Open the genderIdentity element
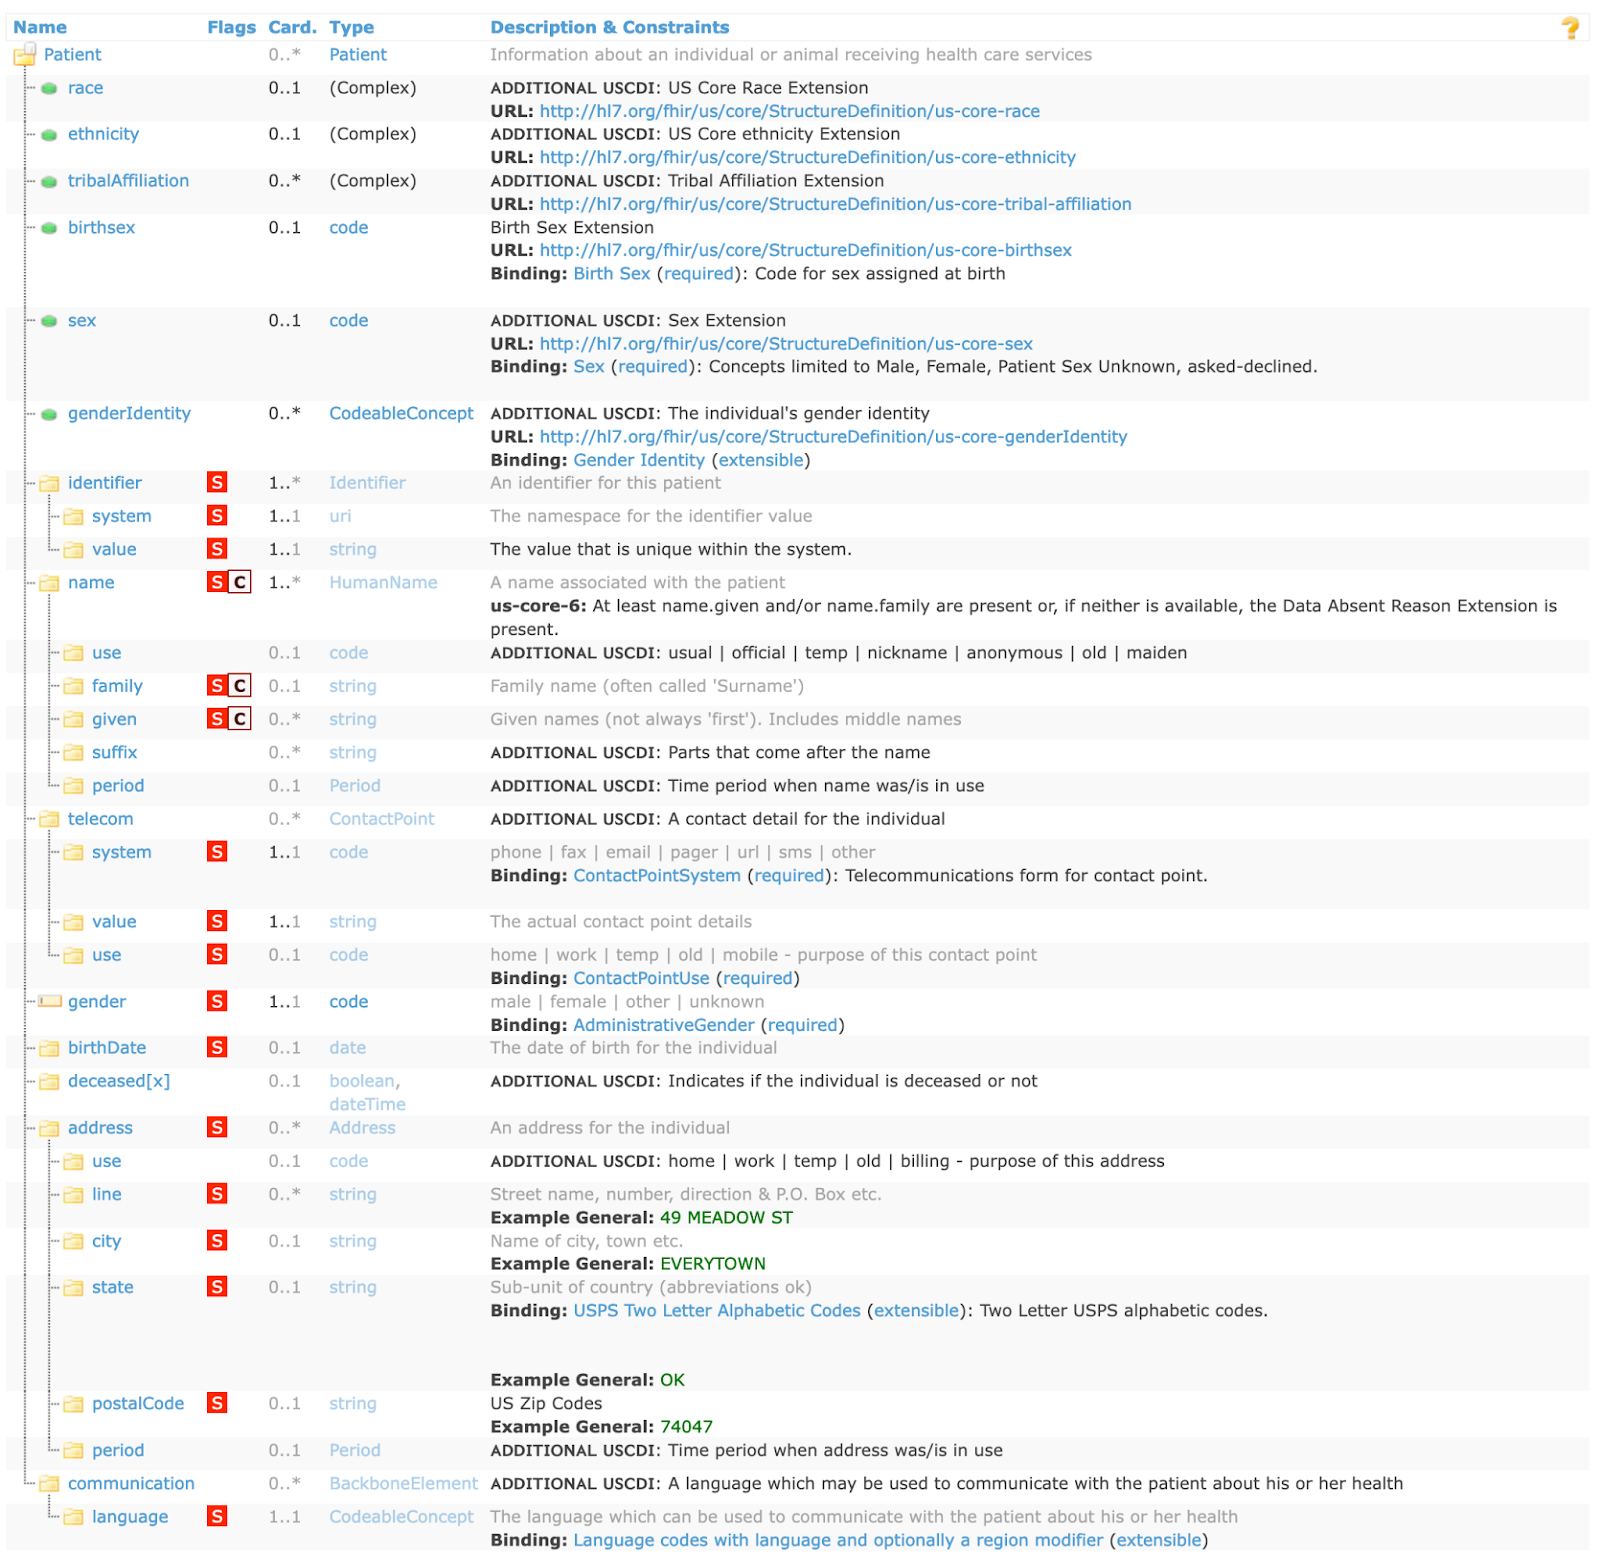The image size is (1600, 1559). [129, 414]
